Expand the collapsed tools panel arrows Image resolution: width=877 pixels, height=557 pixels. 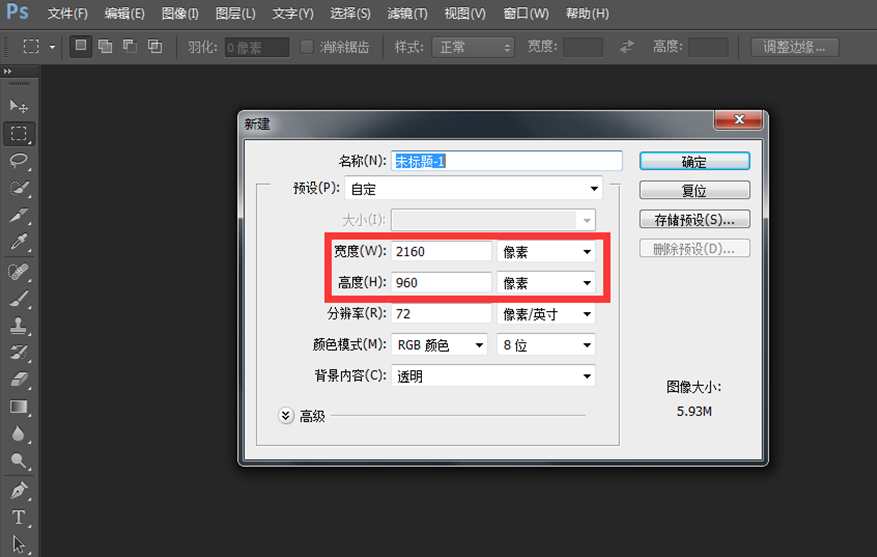(x=8, y=71)
